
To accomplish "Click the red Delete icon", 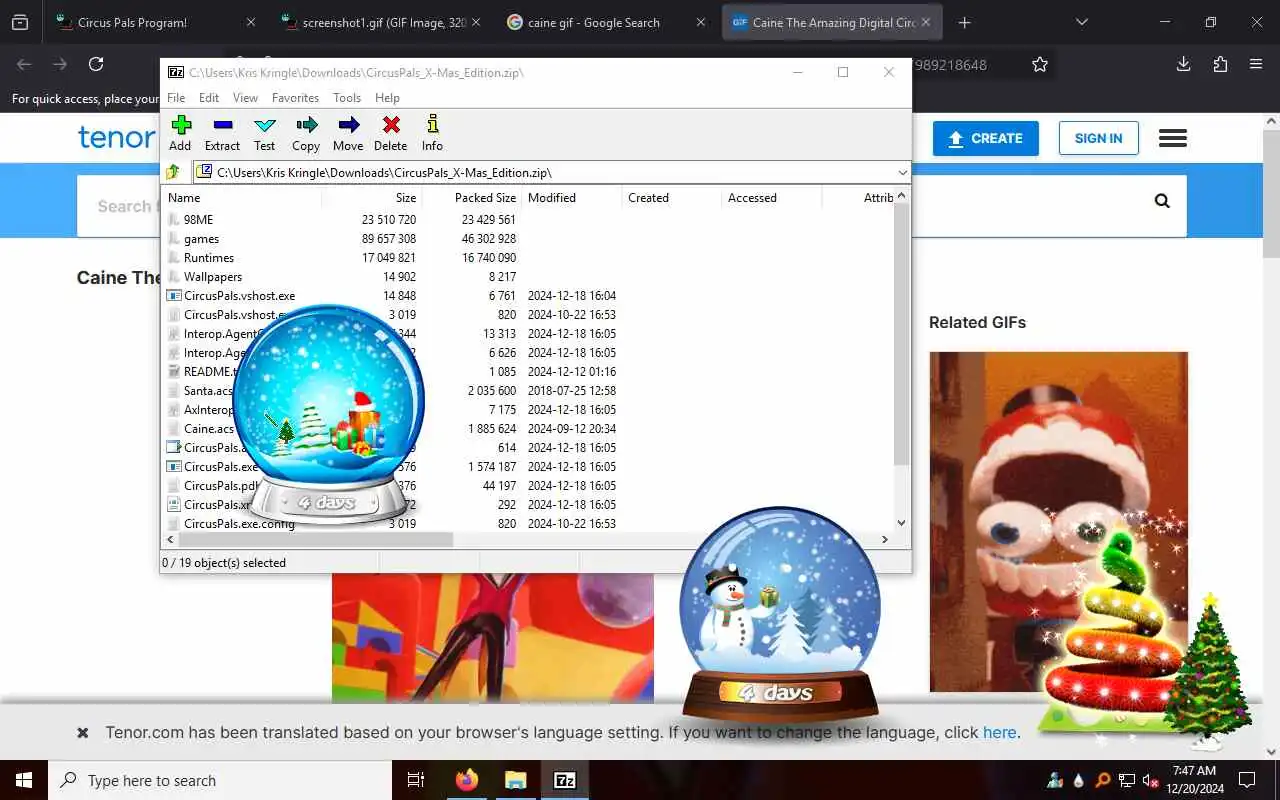I will pyautogui.click(x=391, y=133).
